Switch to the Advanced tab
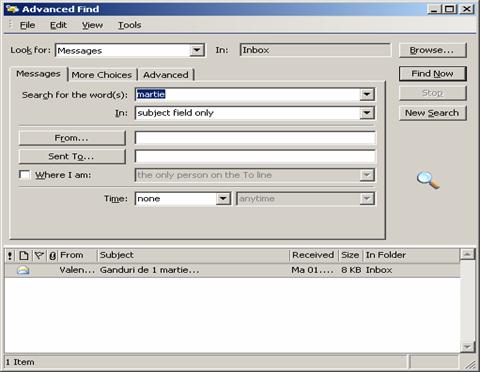The height and width of the screenshot is (372, 480). point(166,75)
